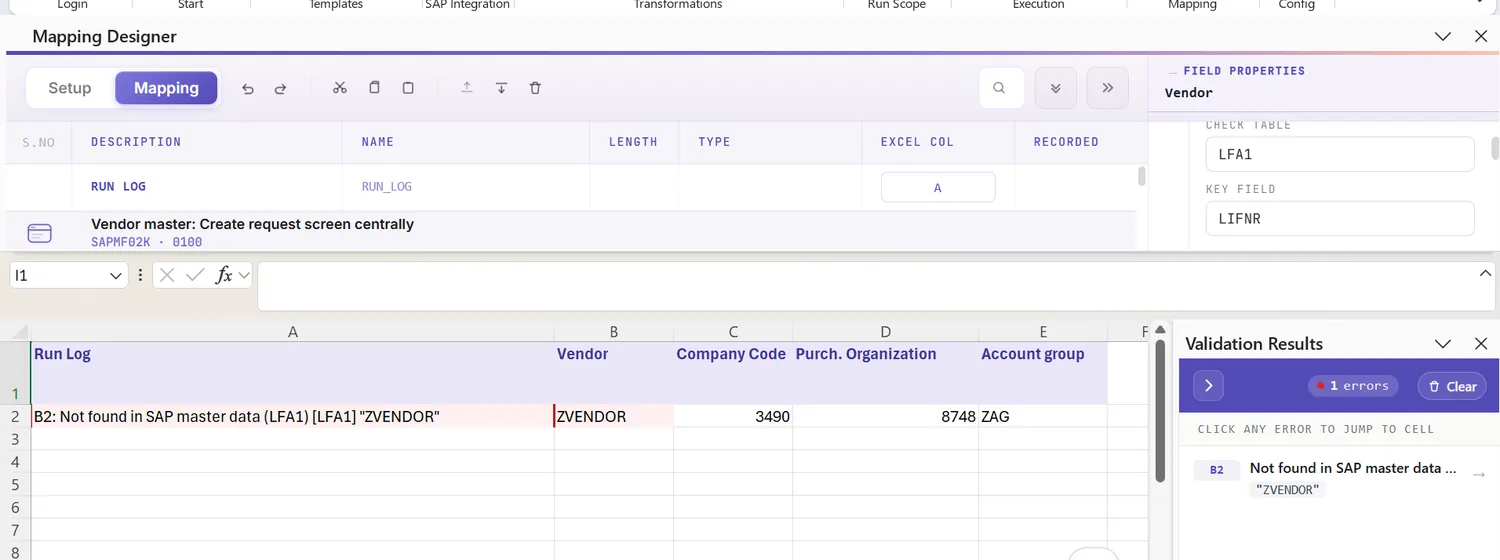Click the mapping table vertical scrollbar
Screen dimensions: 1500x560
click(1141, 176)
